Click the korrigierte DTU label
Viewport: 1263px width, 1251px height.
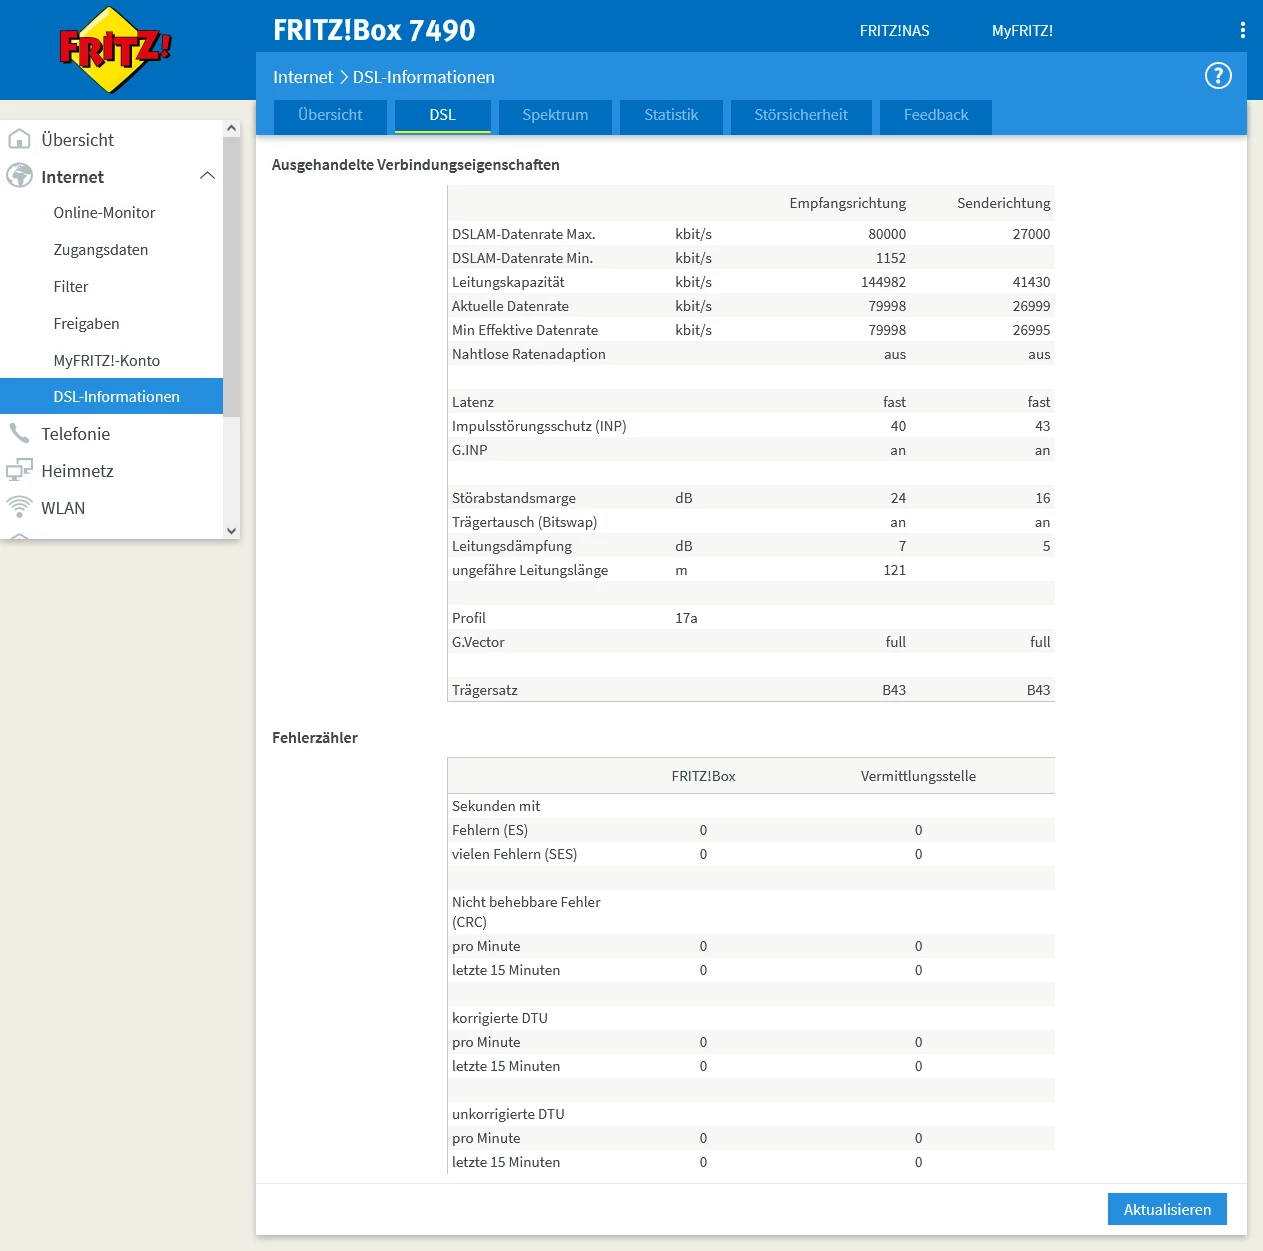[499, 1018]
